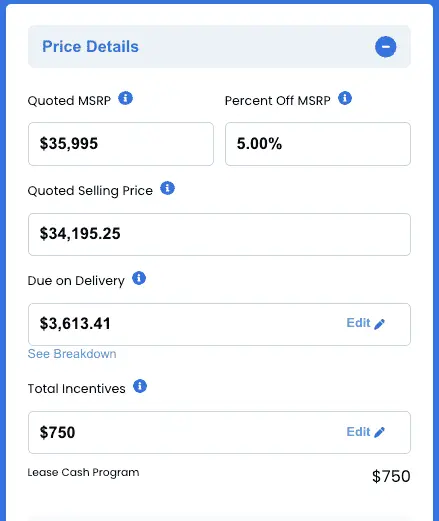This screenshot has height=521, width=439.
Task: Click the Lease Cash Program label
Action: pyautogui.click(x=83, y=472)
